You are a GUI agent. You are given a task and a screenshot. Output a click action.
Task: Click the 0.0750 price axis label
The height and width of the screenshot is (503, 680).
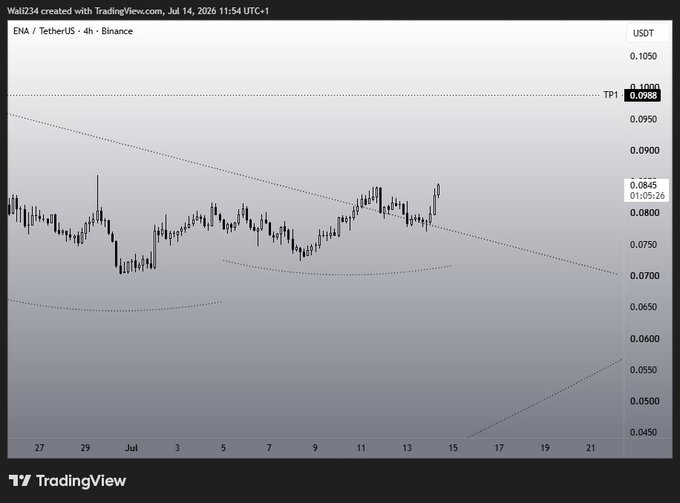tap(644, 245)
